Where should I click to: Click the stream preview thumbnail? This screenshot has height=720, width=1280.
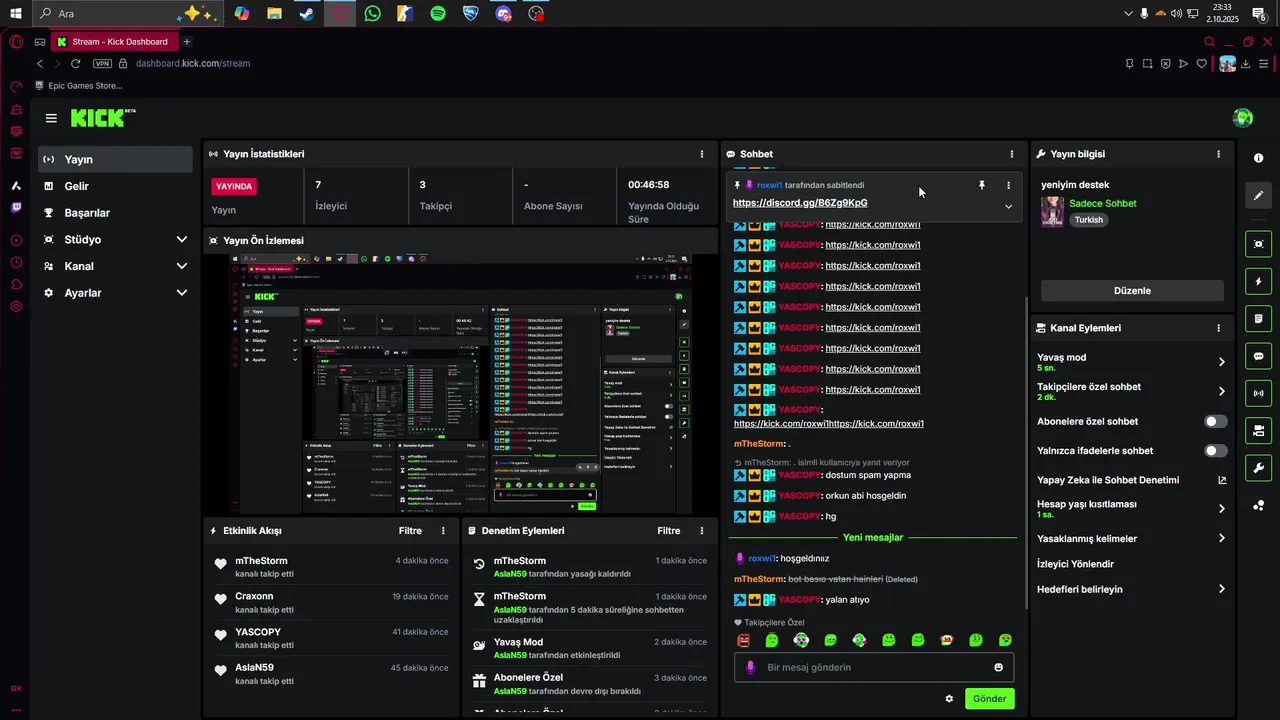(x=461, y=383)
